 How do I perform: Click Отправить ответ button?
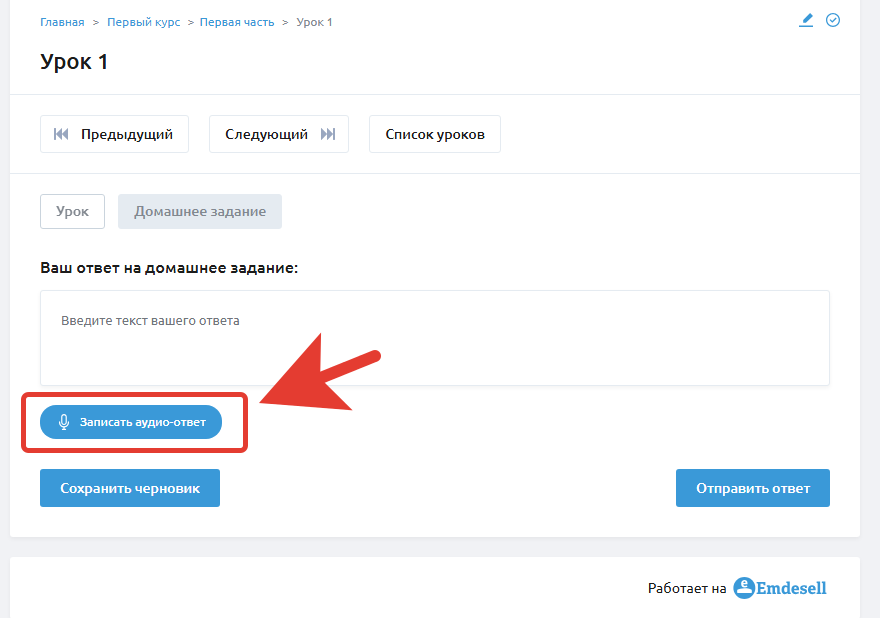point(753,488)
